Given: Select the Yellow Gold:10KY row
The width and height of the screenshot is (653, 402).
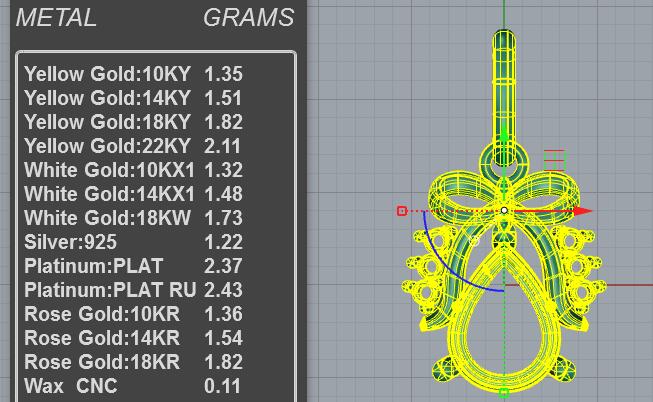Looking at the screenshot, I should coord(133,74).
